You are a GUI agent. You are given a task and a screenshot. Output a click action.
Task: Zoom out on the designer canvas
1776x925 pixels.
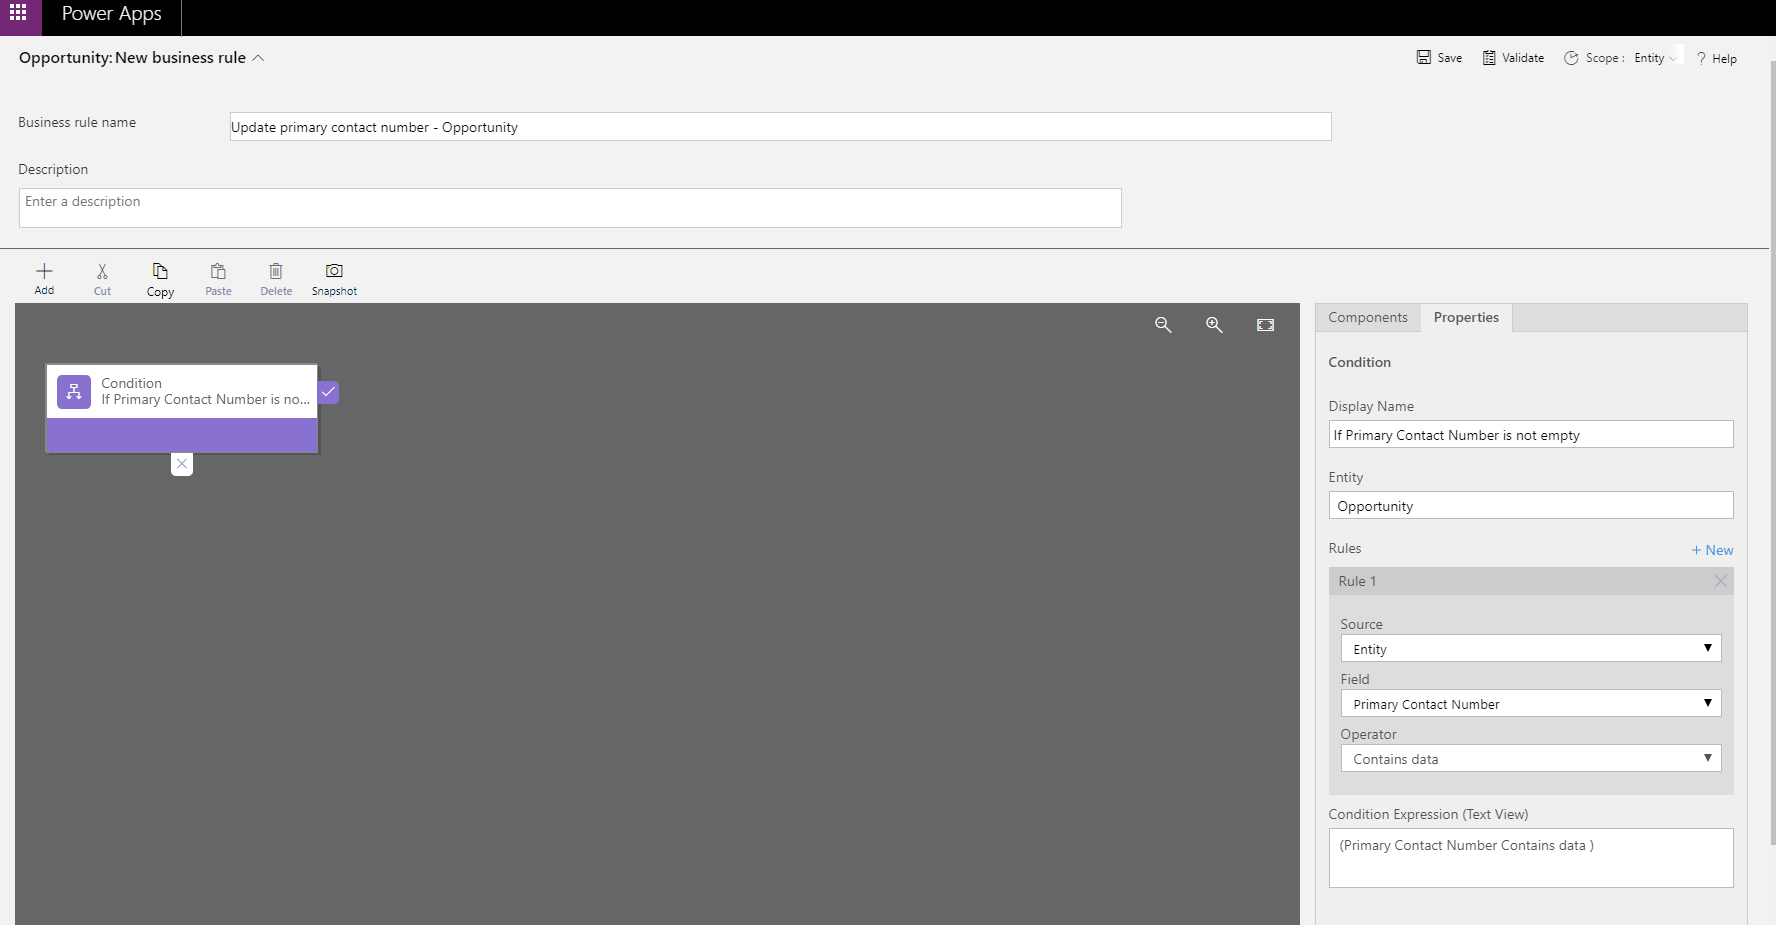tap(1163, 325)
